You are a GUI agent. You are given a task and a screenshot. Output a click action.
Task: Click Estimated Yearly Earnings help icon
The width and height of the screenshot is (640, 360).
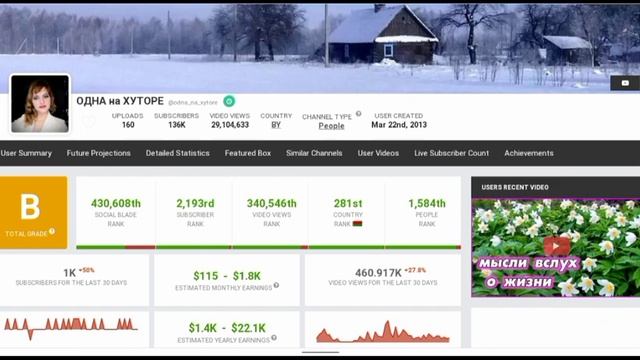click(x=274, y=338)
